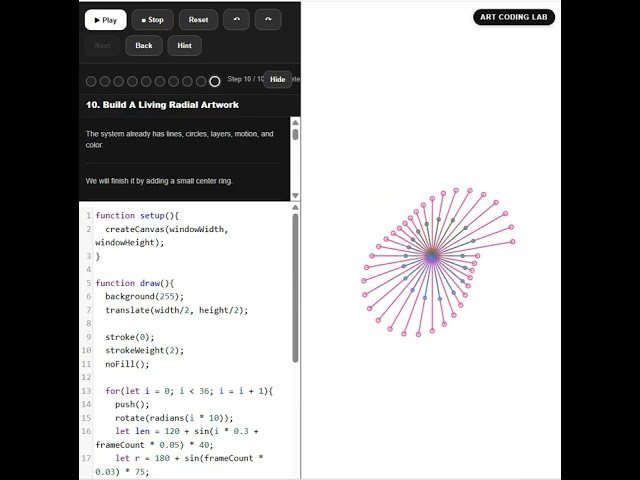Place cursor on the translate(width/2, height/2) line
The height and width of the screenshot is (480, 640).
point(176,310)
